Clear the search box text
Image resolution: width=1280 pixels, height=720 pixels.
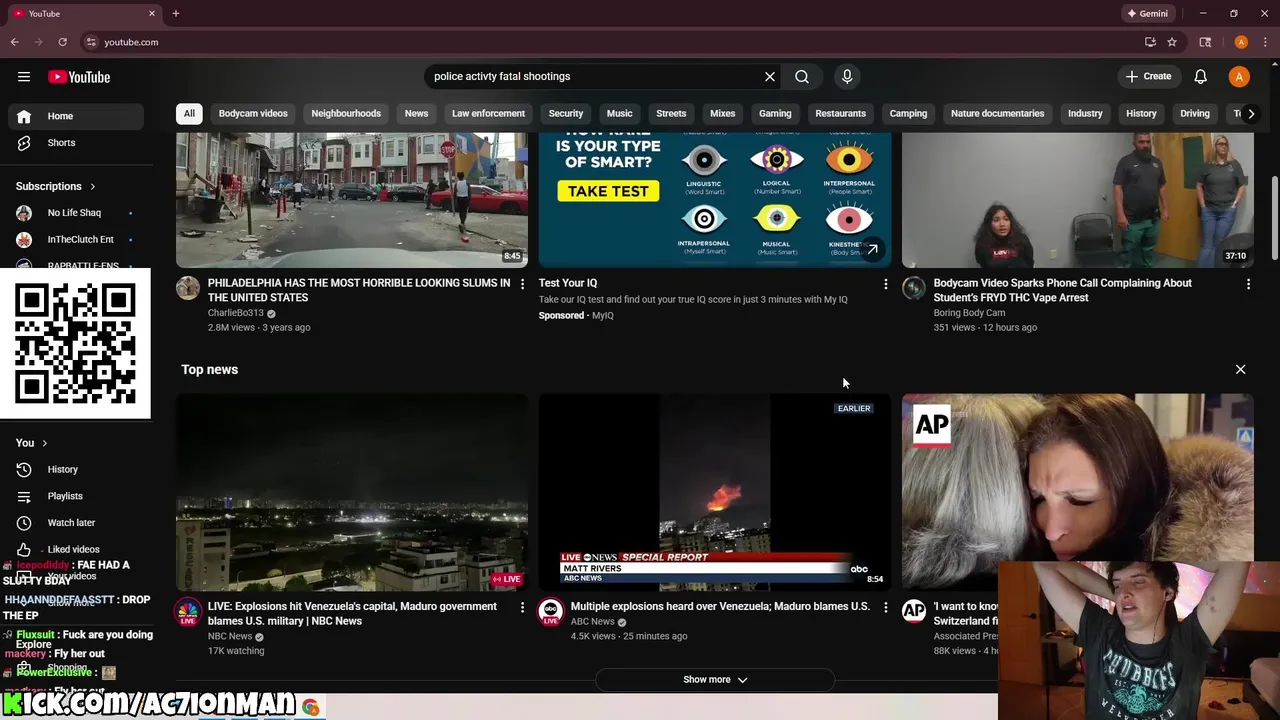(x=770, y=77)
